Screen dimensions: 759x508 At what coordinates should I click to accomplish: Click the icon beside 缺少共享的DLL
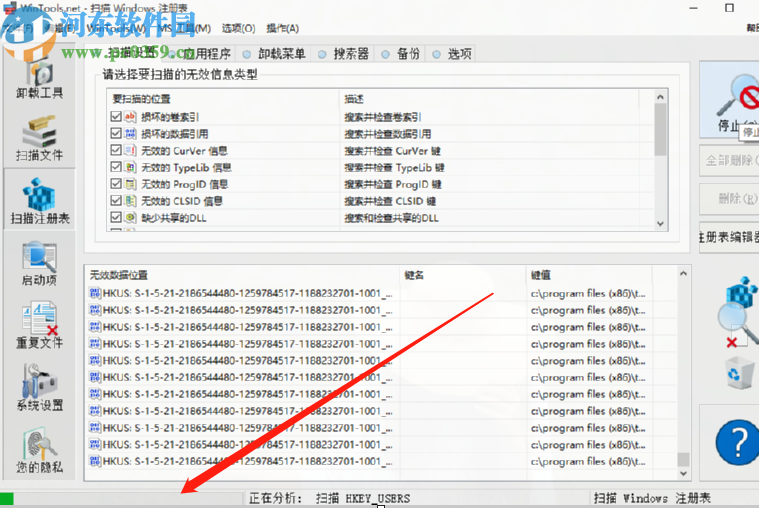[x=130, y=217]
